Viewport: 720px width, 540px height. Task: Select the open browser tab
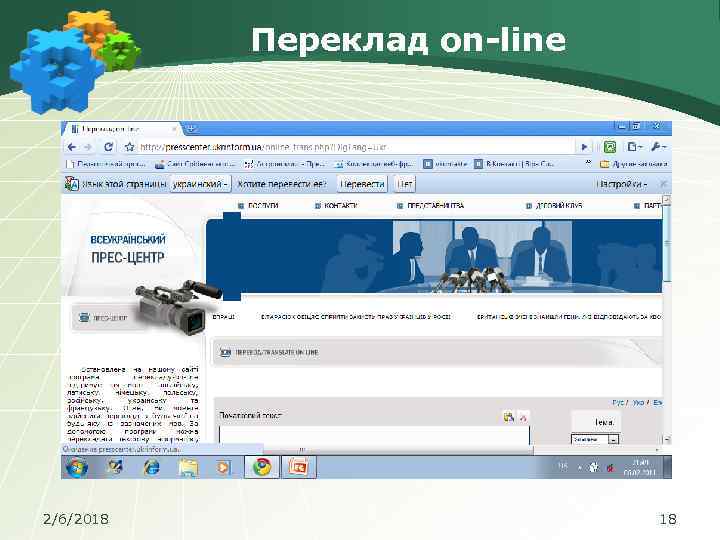[x=122, y=129]
